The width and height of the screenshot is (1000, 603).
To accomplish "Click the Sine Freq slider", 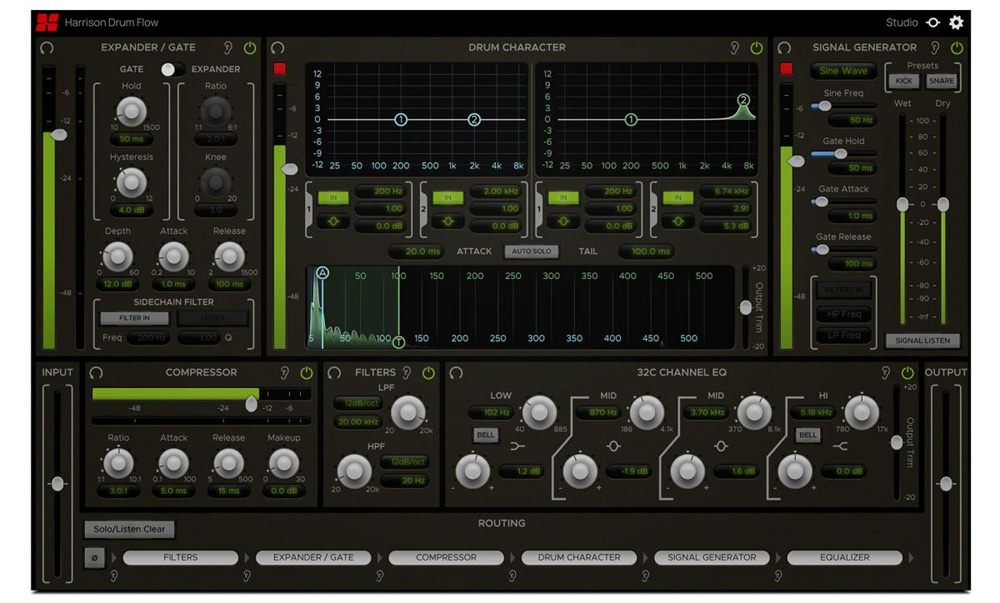I will point(843,106).
